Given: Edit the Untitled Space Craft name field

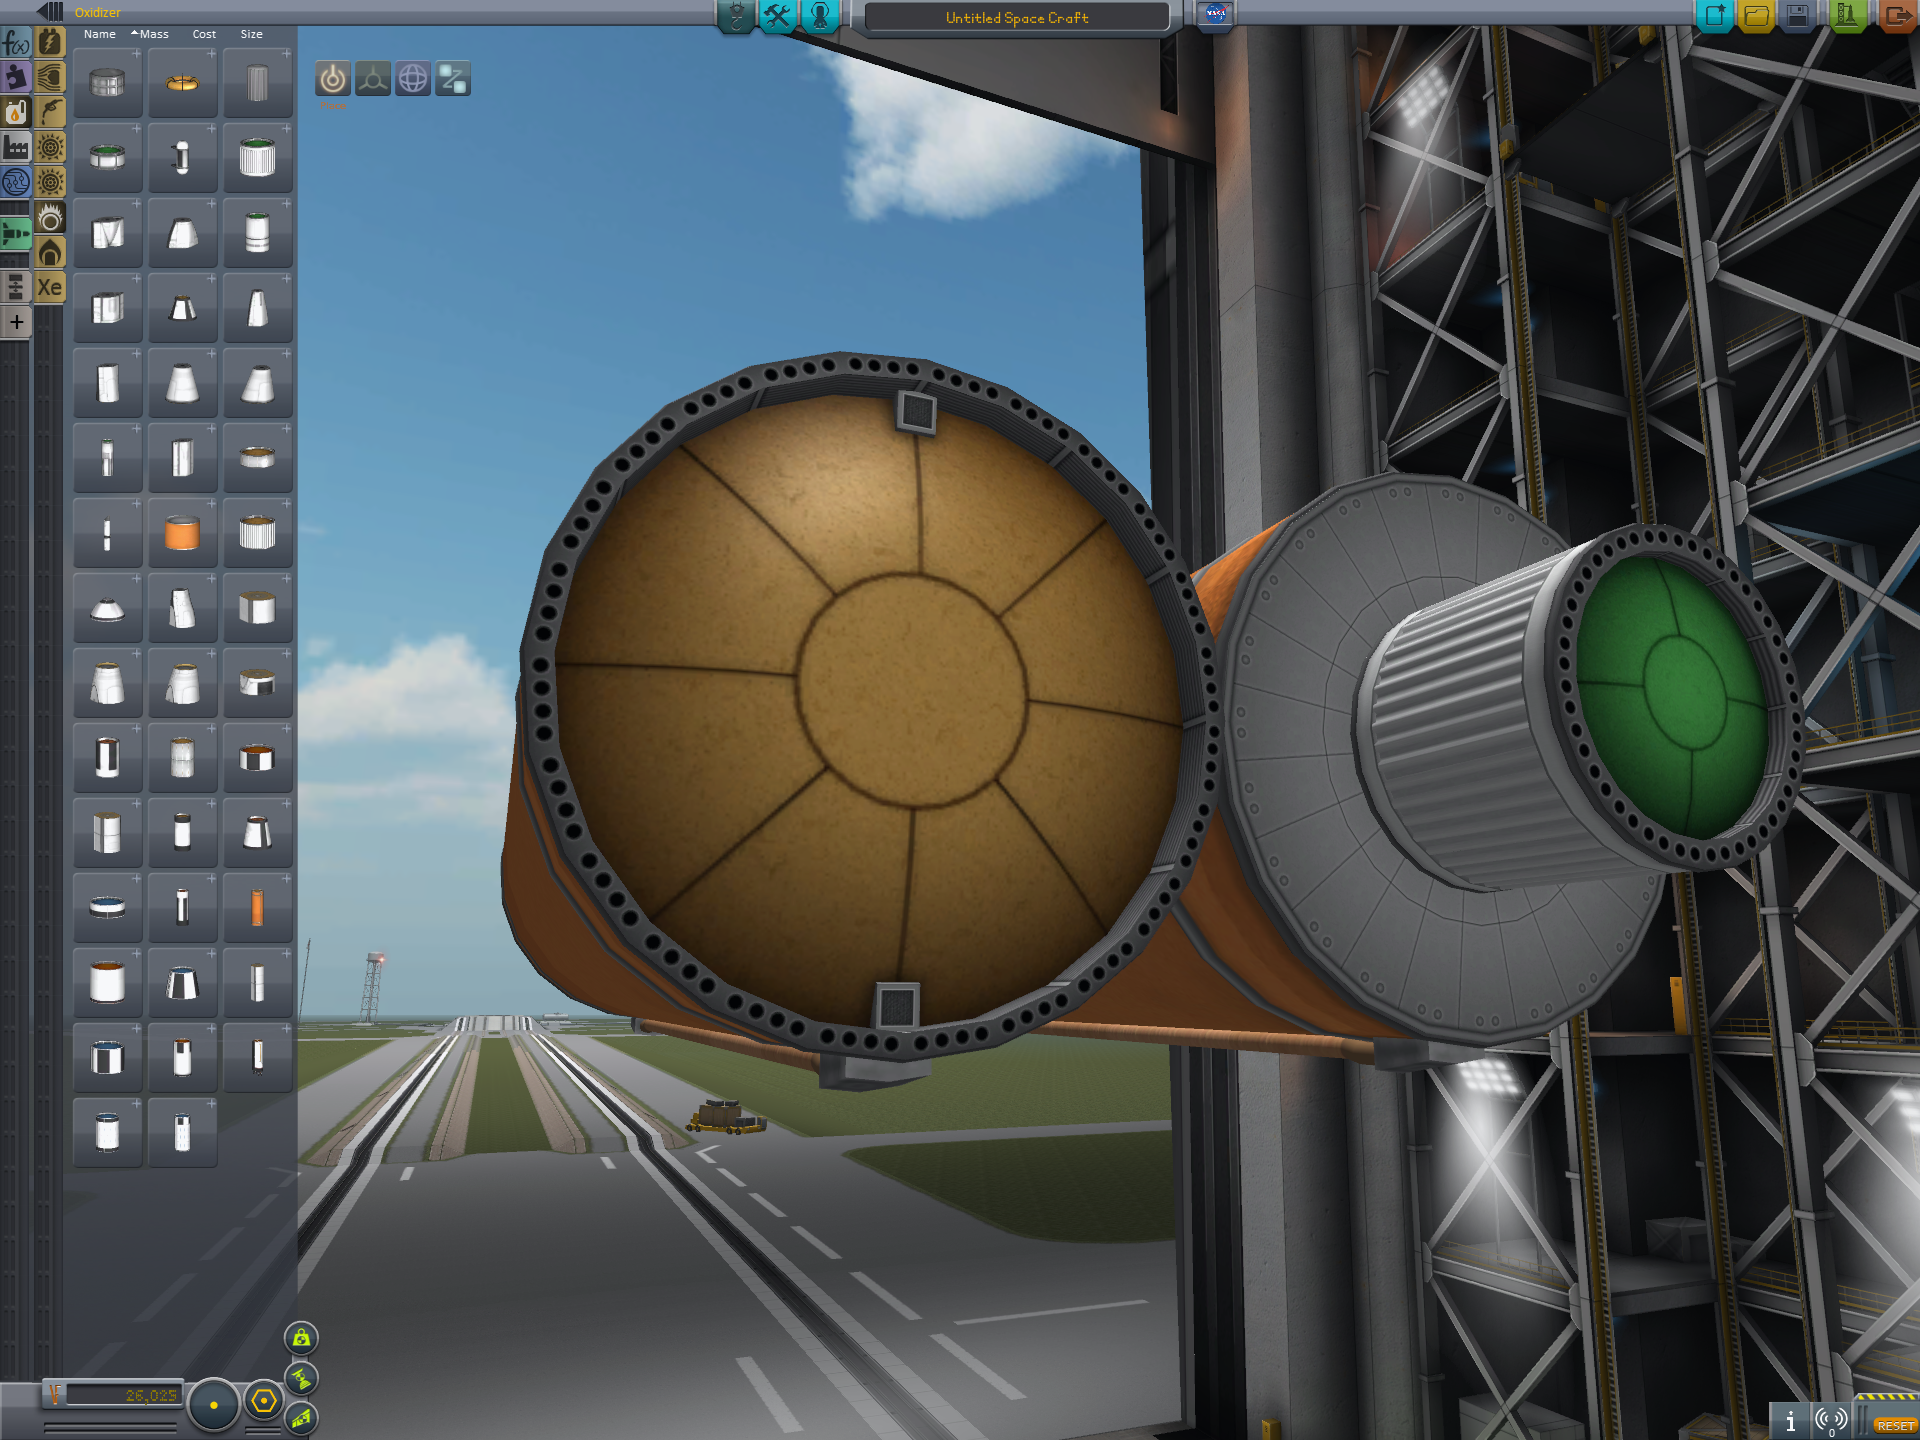Looking at the screenshot, I should (x=1017, y=17).
